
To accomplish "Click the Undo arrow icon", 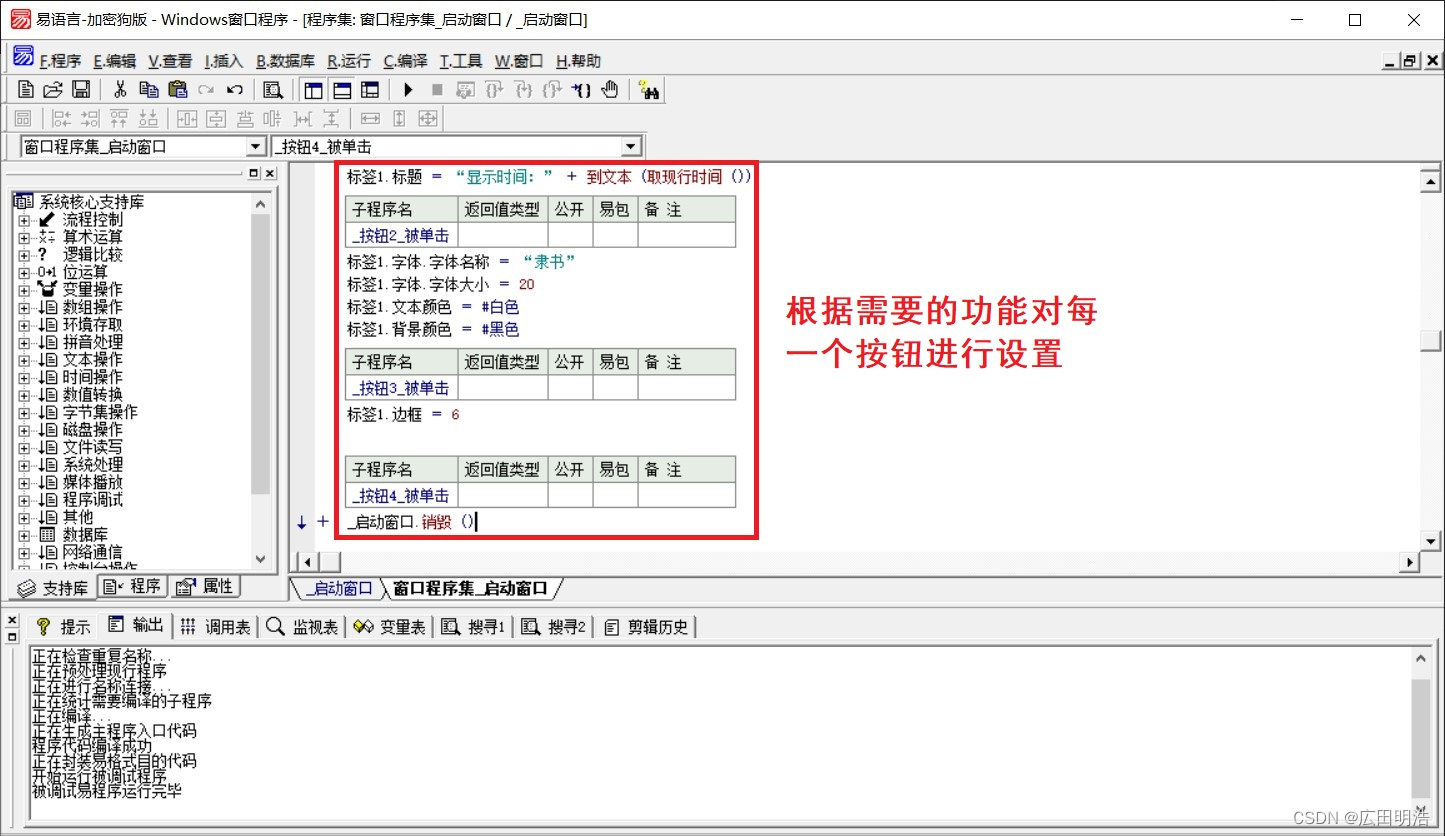I will (235, 90).
